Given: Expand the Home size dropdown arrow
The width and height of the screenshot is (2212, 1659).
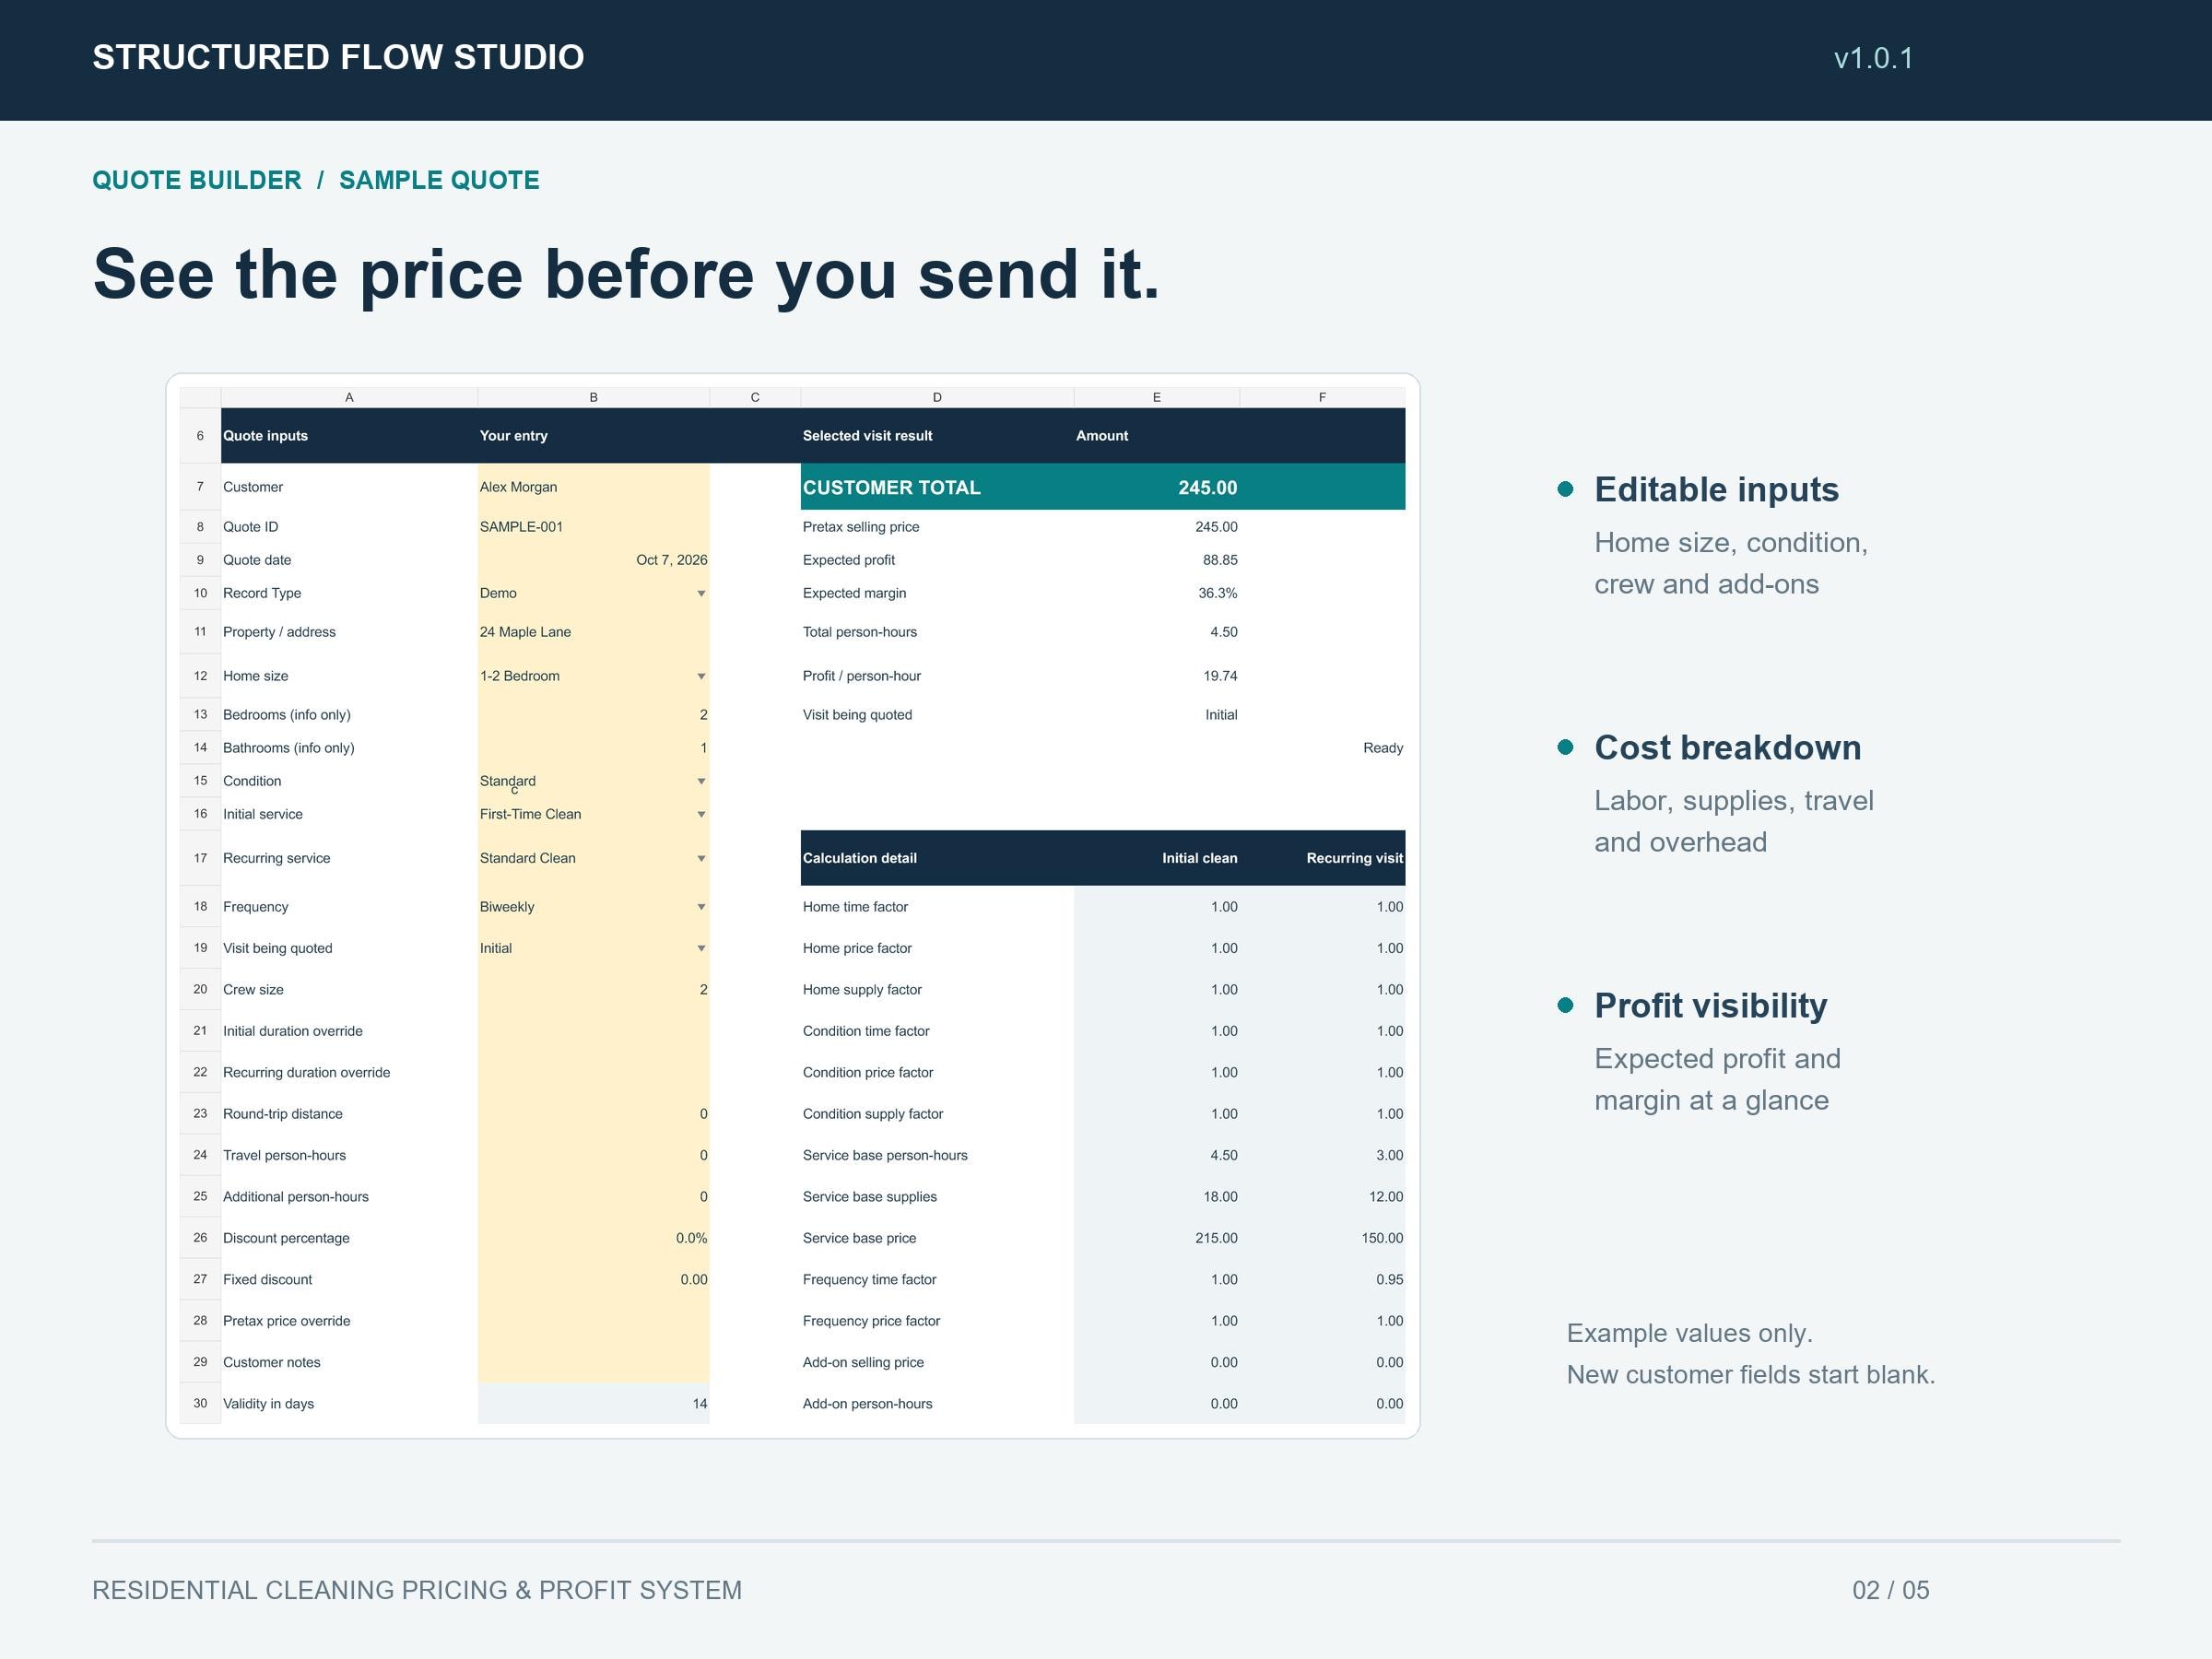Looking at the screenshot, I should (701, 677).
